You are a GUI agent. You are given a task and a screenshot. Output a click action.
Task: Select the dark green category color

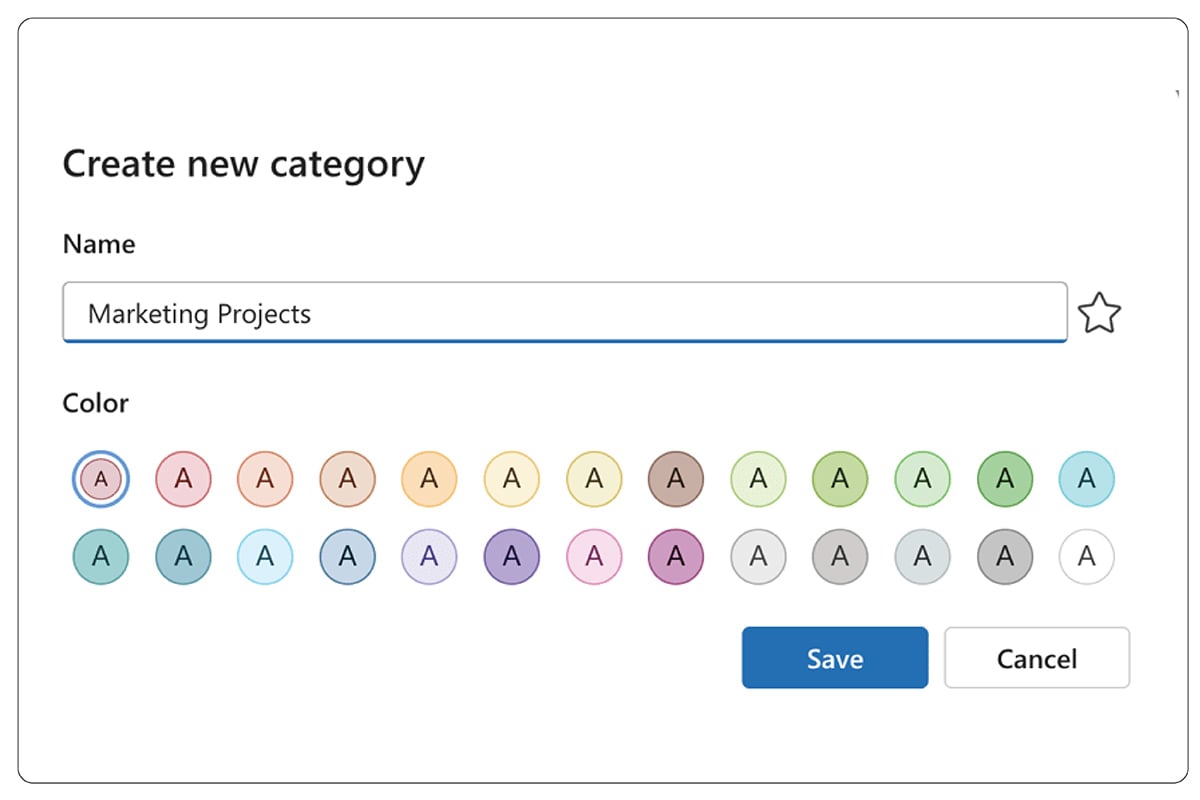click(x=1004, y=479)
